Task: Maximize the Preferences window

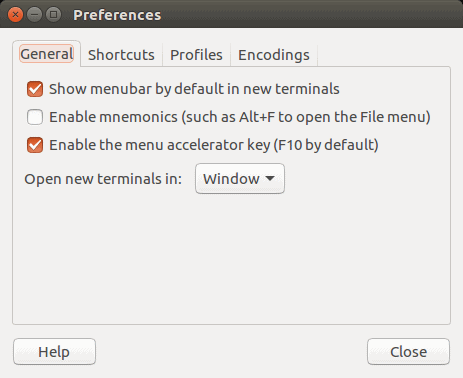Action: (53, 15)
